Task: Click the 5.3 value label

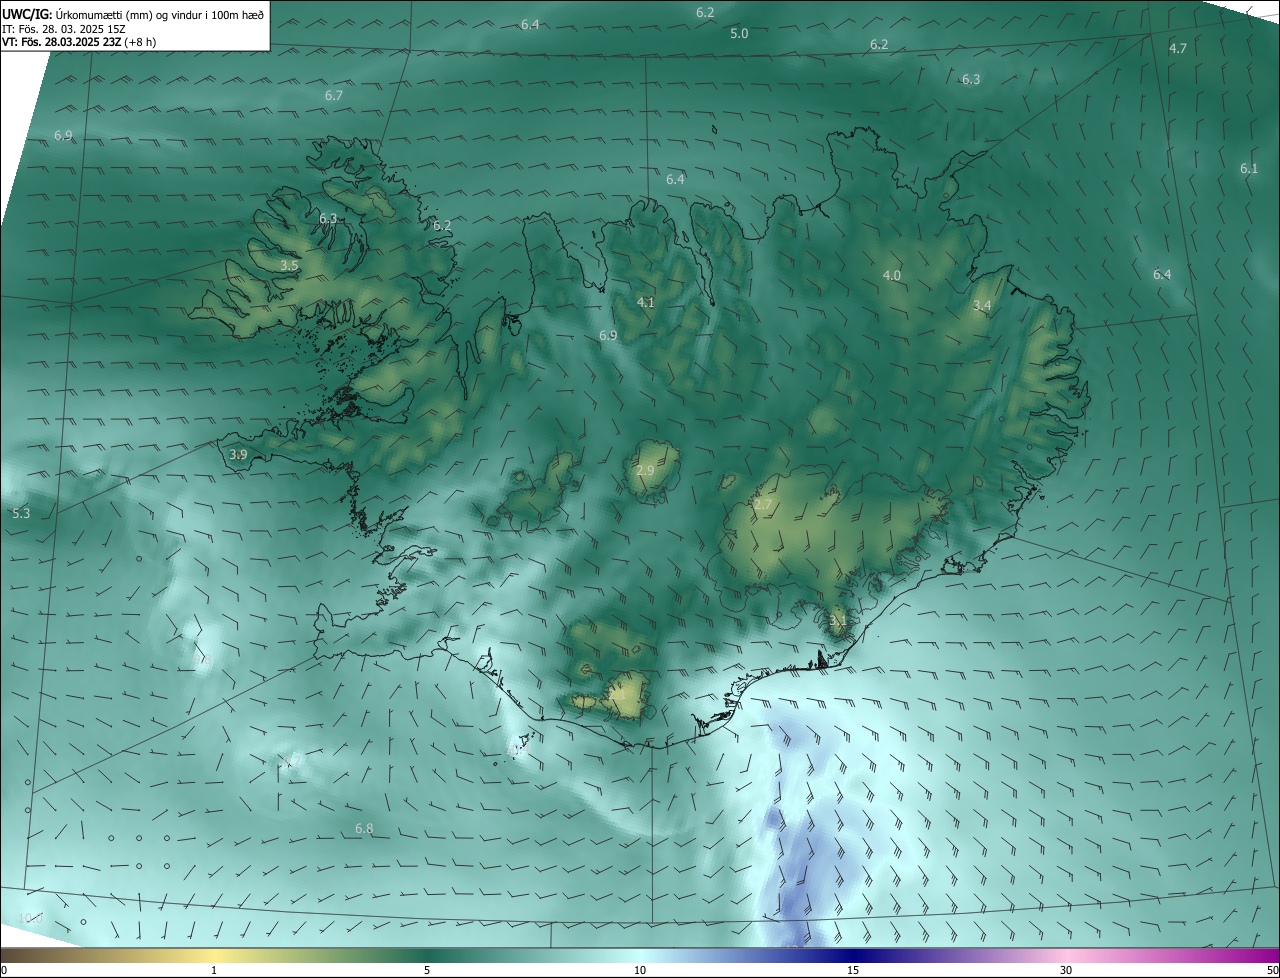Action: pyautogui.click(x=21, y=513)
